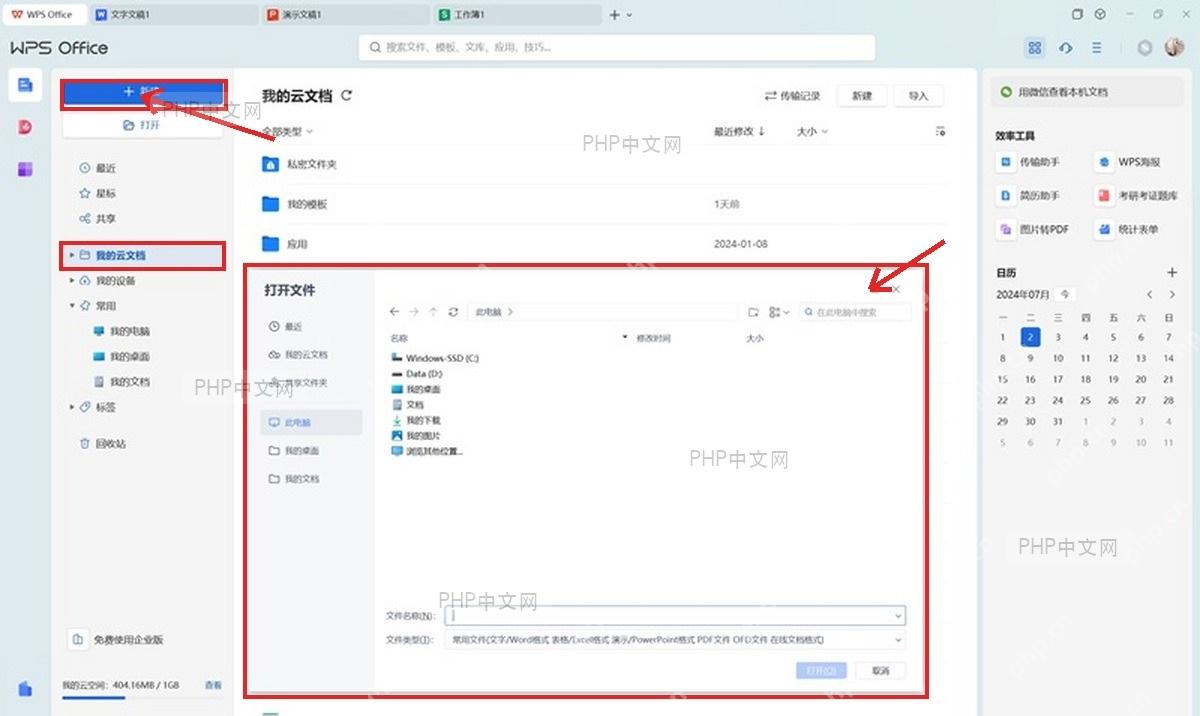Create new folder in open-file dialog

(x=754, y=312)
